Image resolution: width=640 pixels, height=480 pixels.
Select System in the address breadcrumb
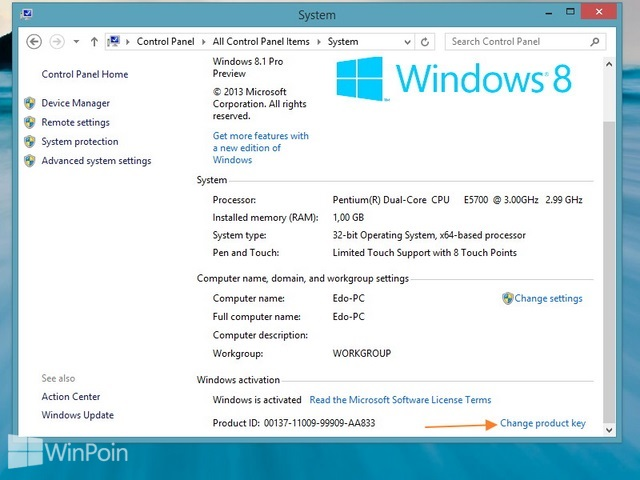coord(343,42)
